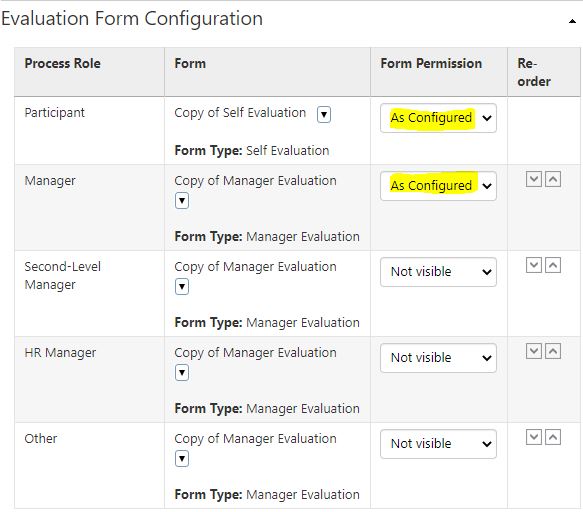Open form options arrow in HR Manager row
This screenshot has width=583, height=512.
pyautogui.click(x=182, y=373)
